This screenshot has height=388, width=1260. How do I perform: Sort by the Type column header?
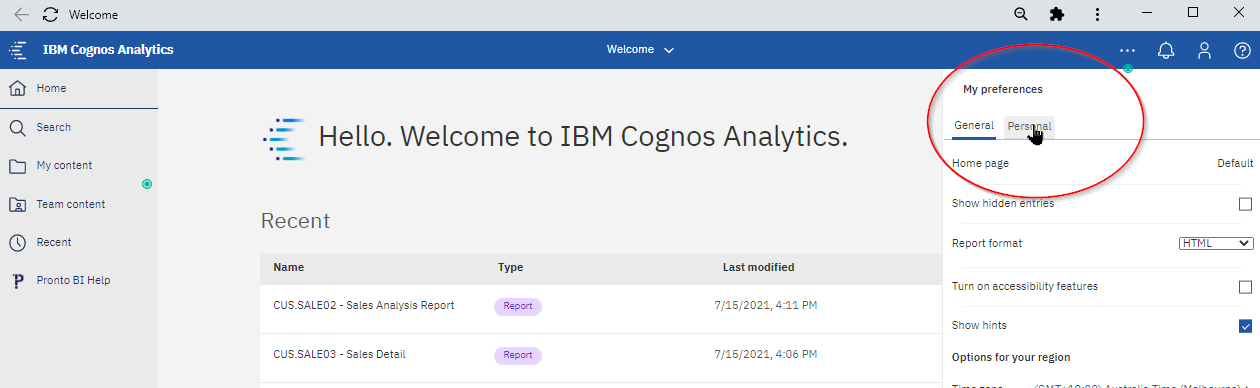(510, 267)
